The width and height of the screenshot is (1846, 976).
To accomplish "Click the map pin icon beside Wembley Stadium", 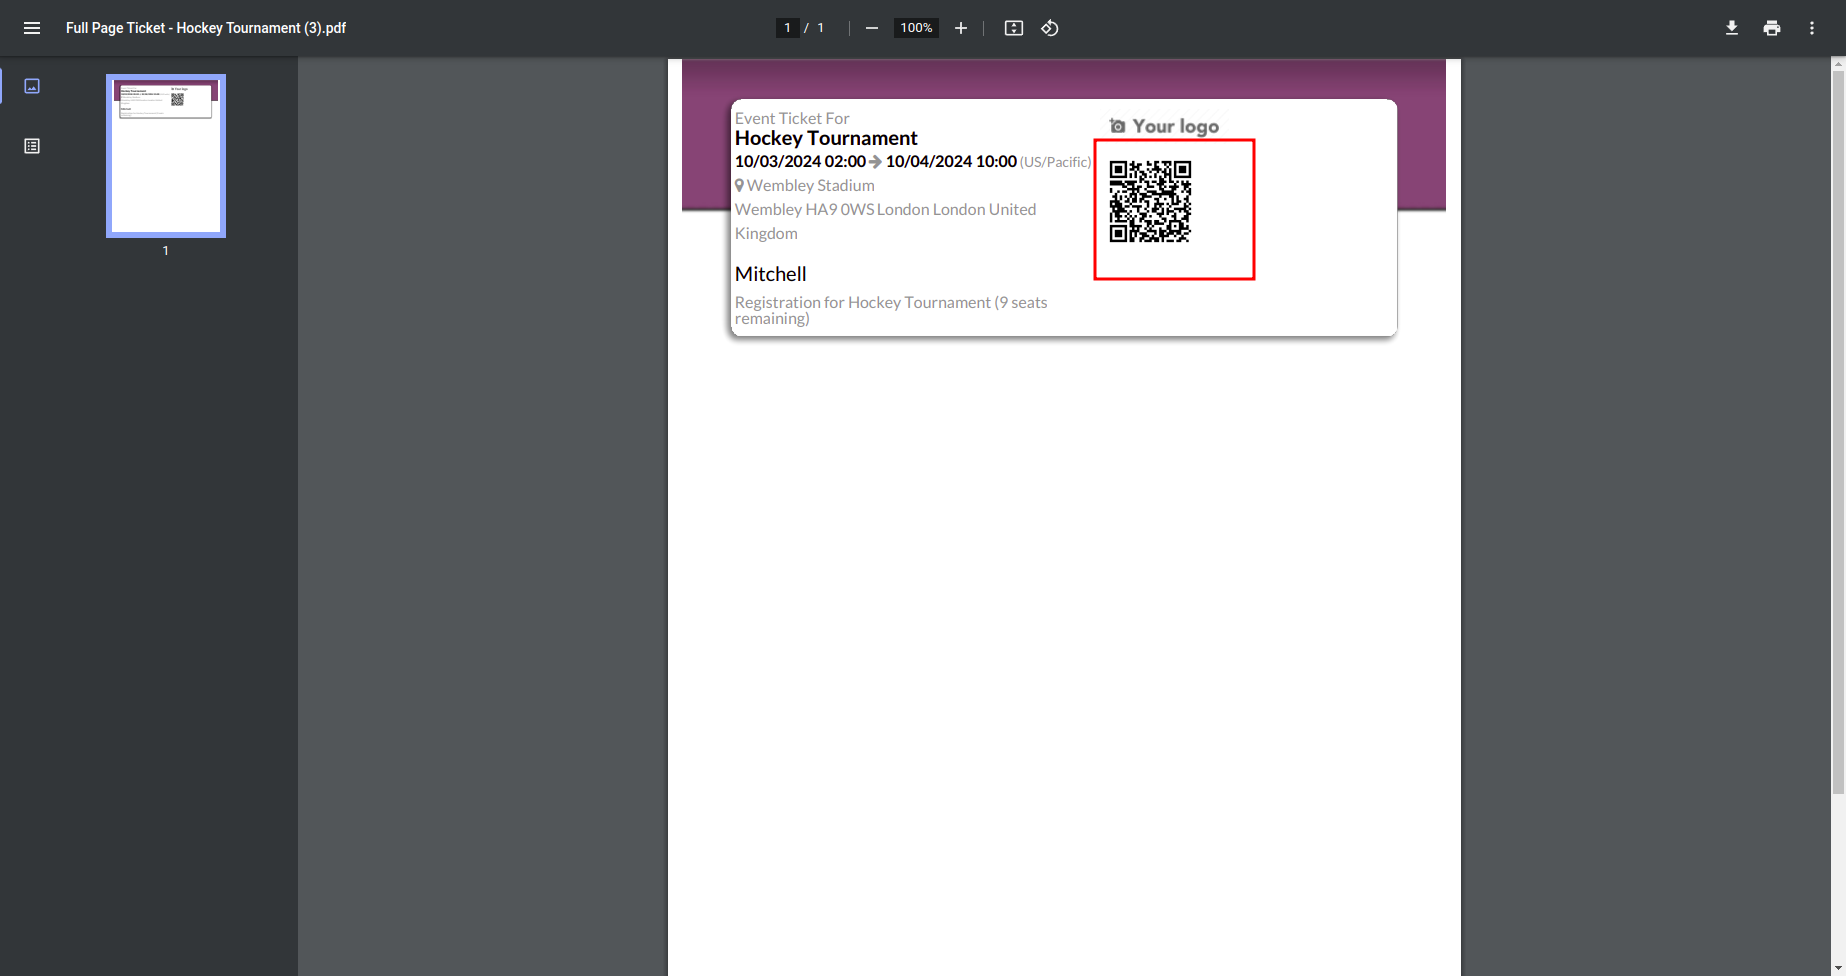I will point(740,185).
